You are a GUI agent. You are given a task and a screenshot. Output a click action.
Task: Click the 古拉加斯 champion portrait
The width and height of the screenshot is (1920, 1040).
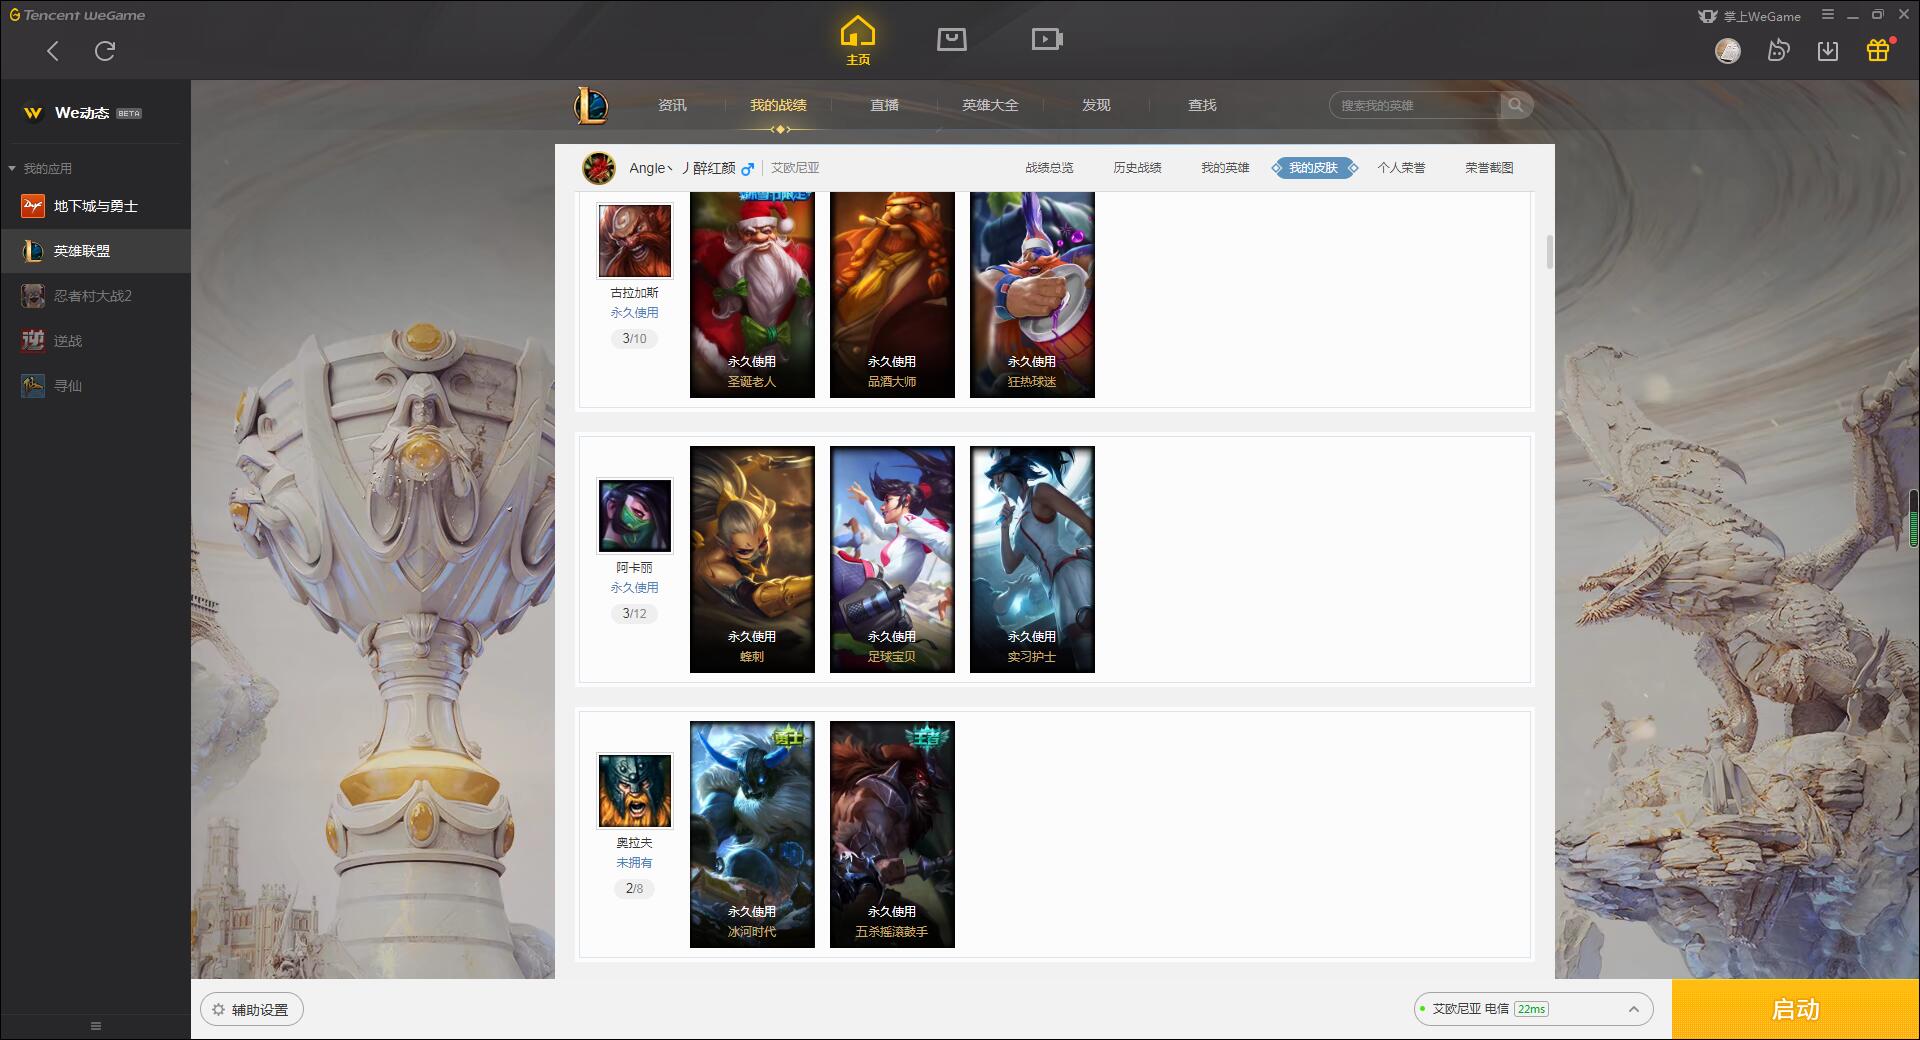coord(634,241)
